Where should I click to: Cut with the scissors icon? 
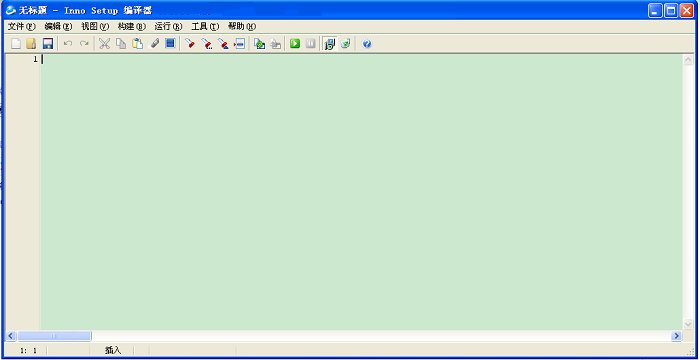tap(104, 44)
